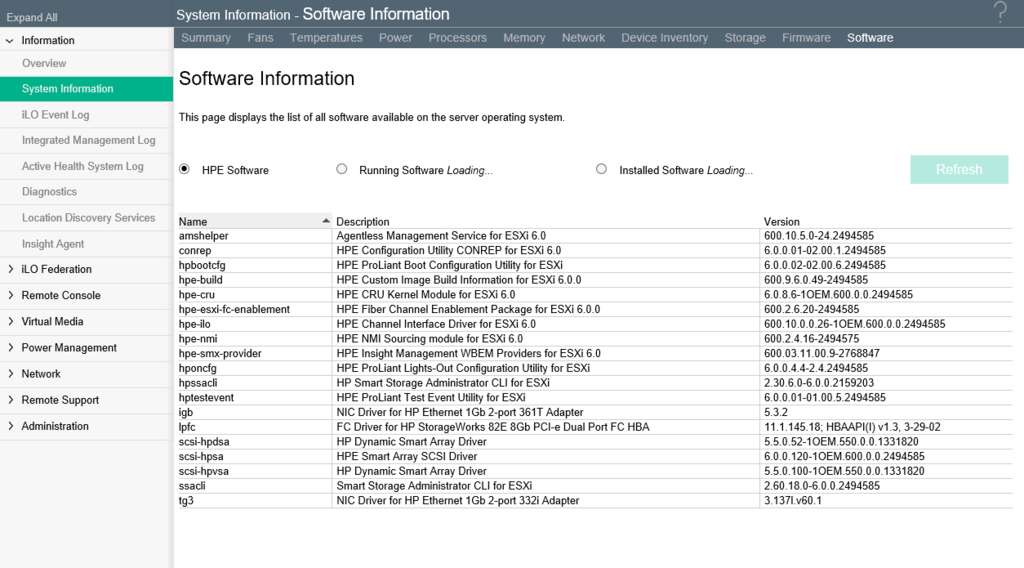This screenshot has width=1024, height=568.
Task: Open the Network tab in top bar
Action: tap(583, 38)
